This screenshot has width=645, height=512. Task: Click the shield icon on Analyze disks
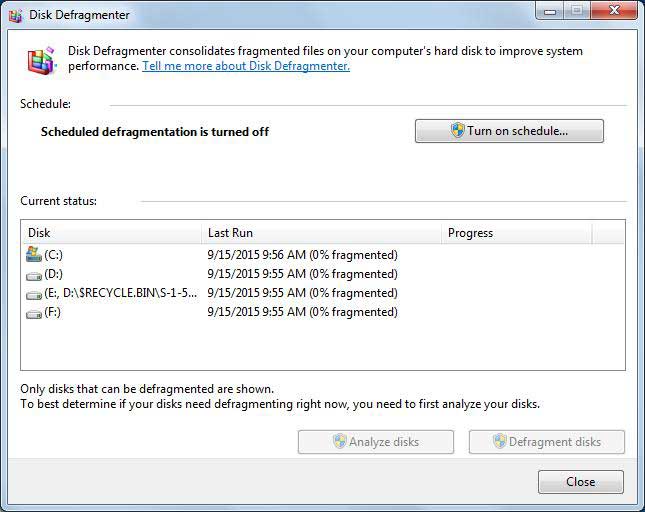coord(340,441)
